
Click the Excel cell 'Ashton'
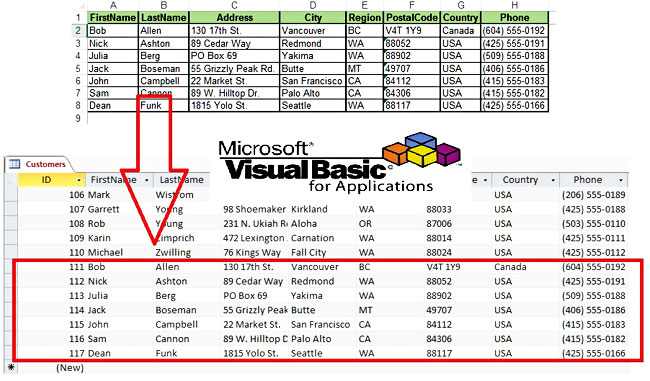[x=163, y=44]
